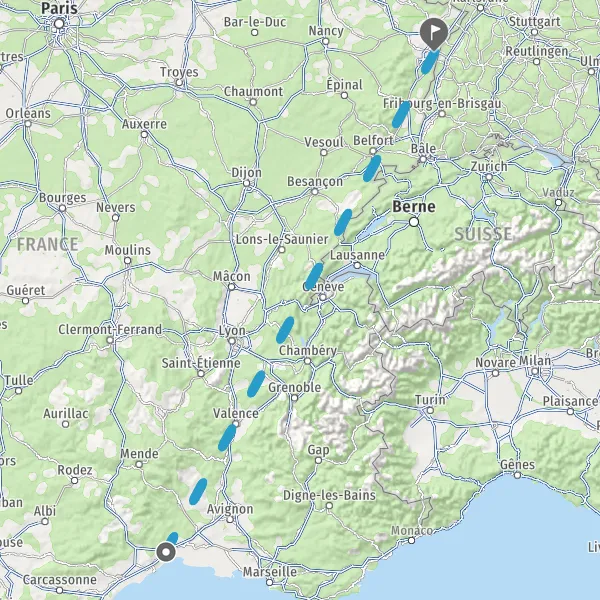600x600 pixels.
Task: Click the Clermont-Ferrand city label
Action: click(110, 329)
